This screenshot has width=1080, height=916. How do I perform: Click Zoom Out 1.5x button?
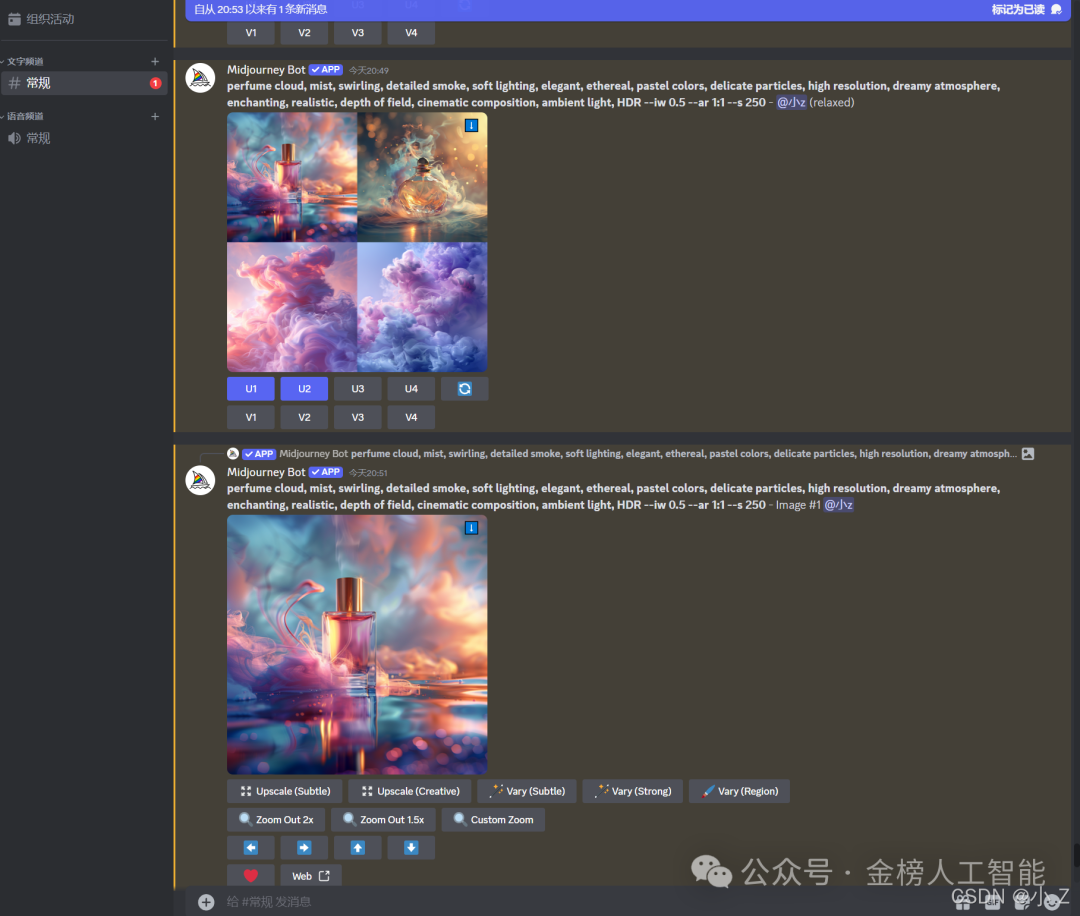383,820
